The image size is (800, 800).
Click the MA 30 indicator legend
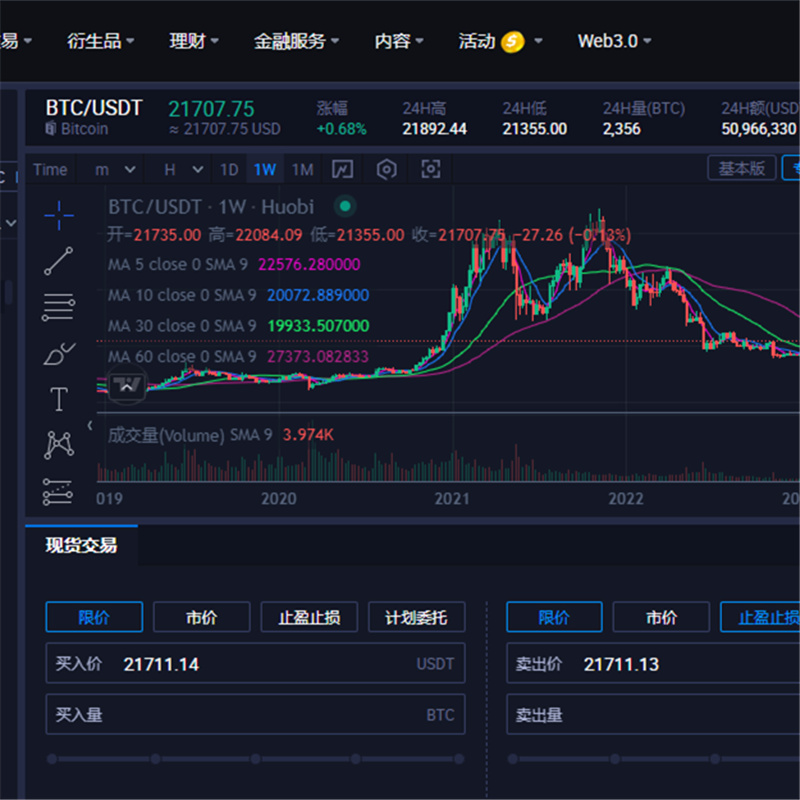238,326
